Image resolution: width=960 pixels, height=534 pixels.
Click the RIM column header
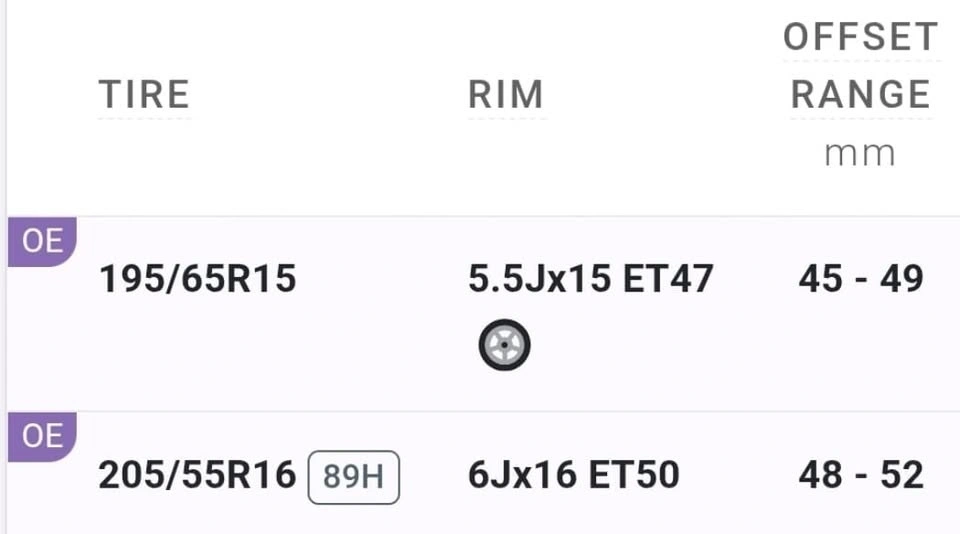(x=506, y=94)
